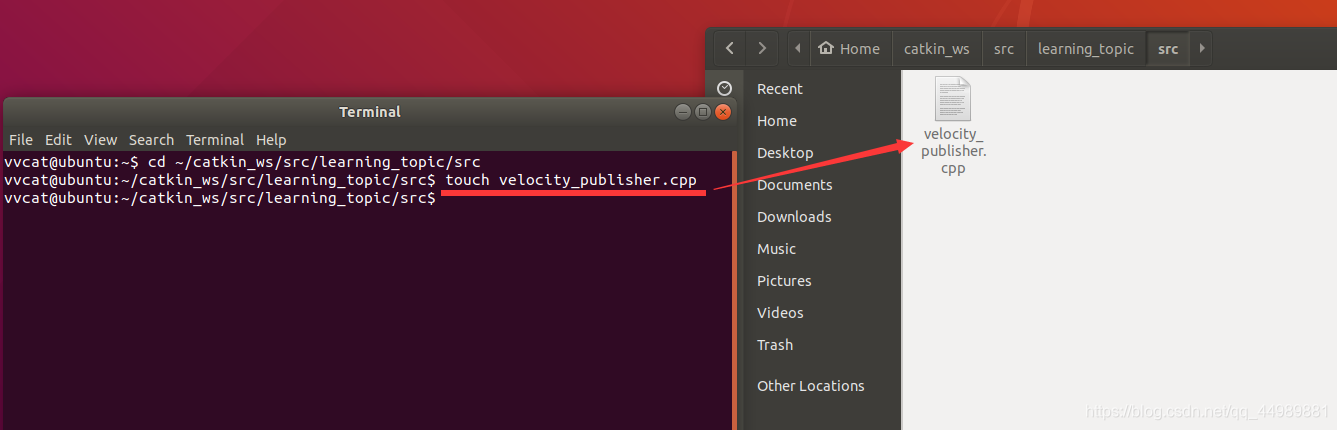Screen dimensions: 1337x430
Task: Open Home in file sidebar
Action: [x=777, y=121]
